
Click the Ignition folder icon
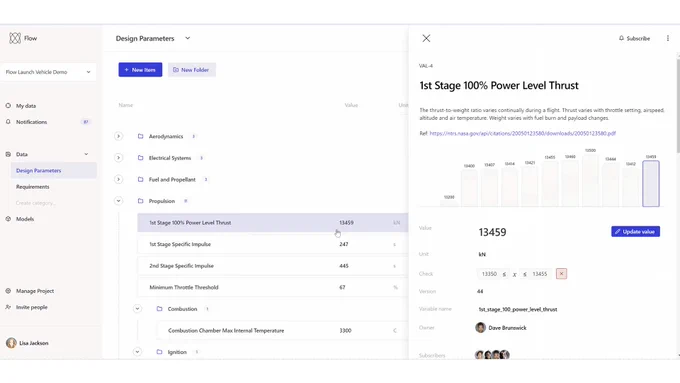[x=159, y=352]
